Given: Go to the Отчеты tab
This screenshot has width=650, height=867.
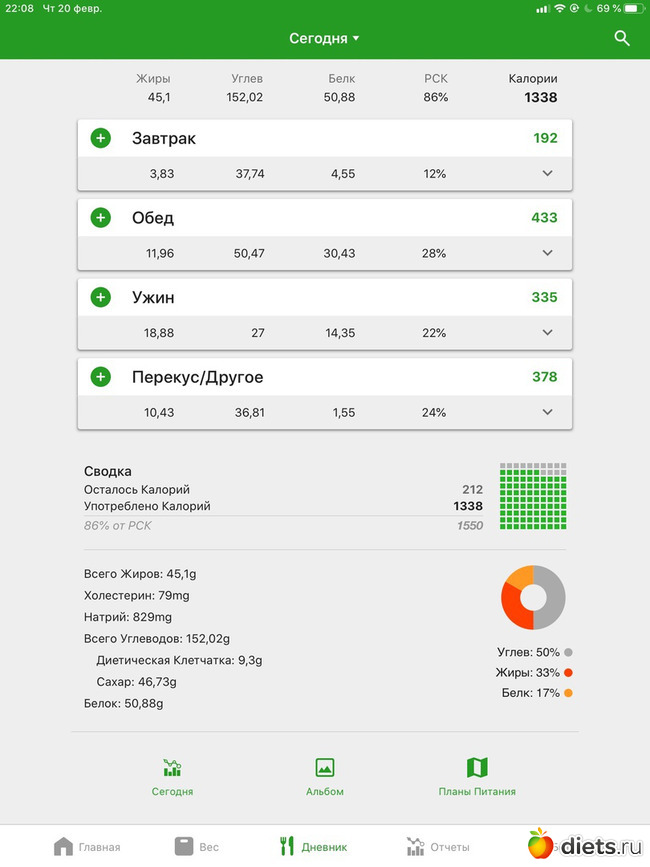Looking at the screenshot, I should 438,846.
